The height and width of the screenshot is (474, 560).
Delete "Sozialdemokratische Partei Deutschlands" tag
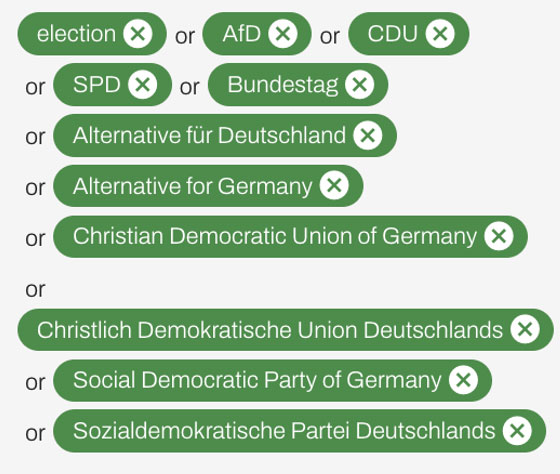pyautogui.click(x=517, y=430)
